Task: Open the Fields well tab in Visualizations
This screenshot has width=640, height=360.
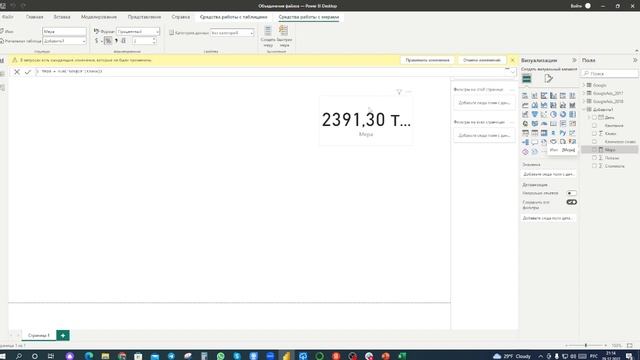Action: point(527,79)
